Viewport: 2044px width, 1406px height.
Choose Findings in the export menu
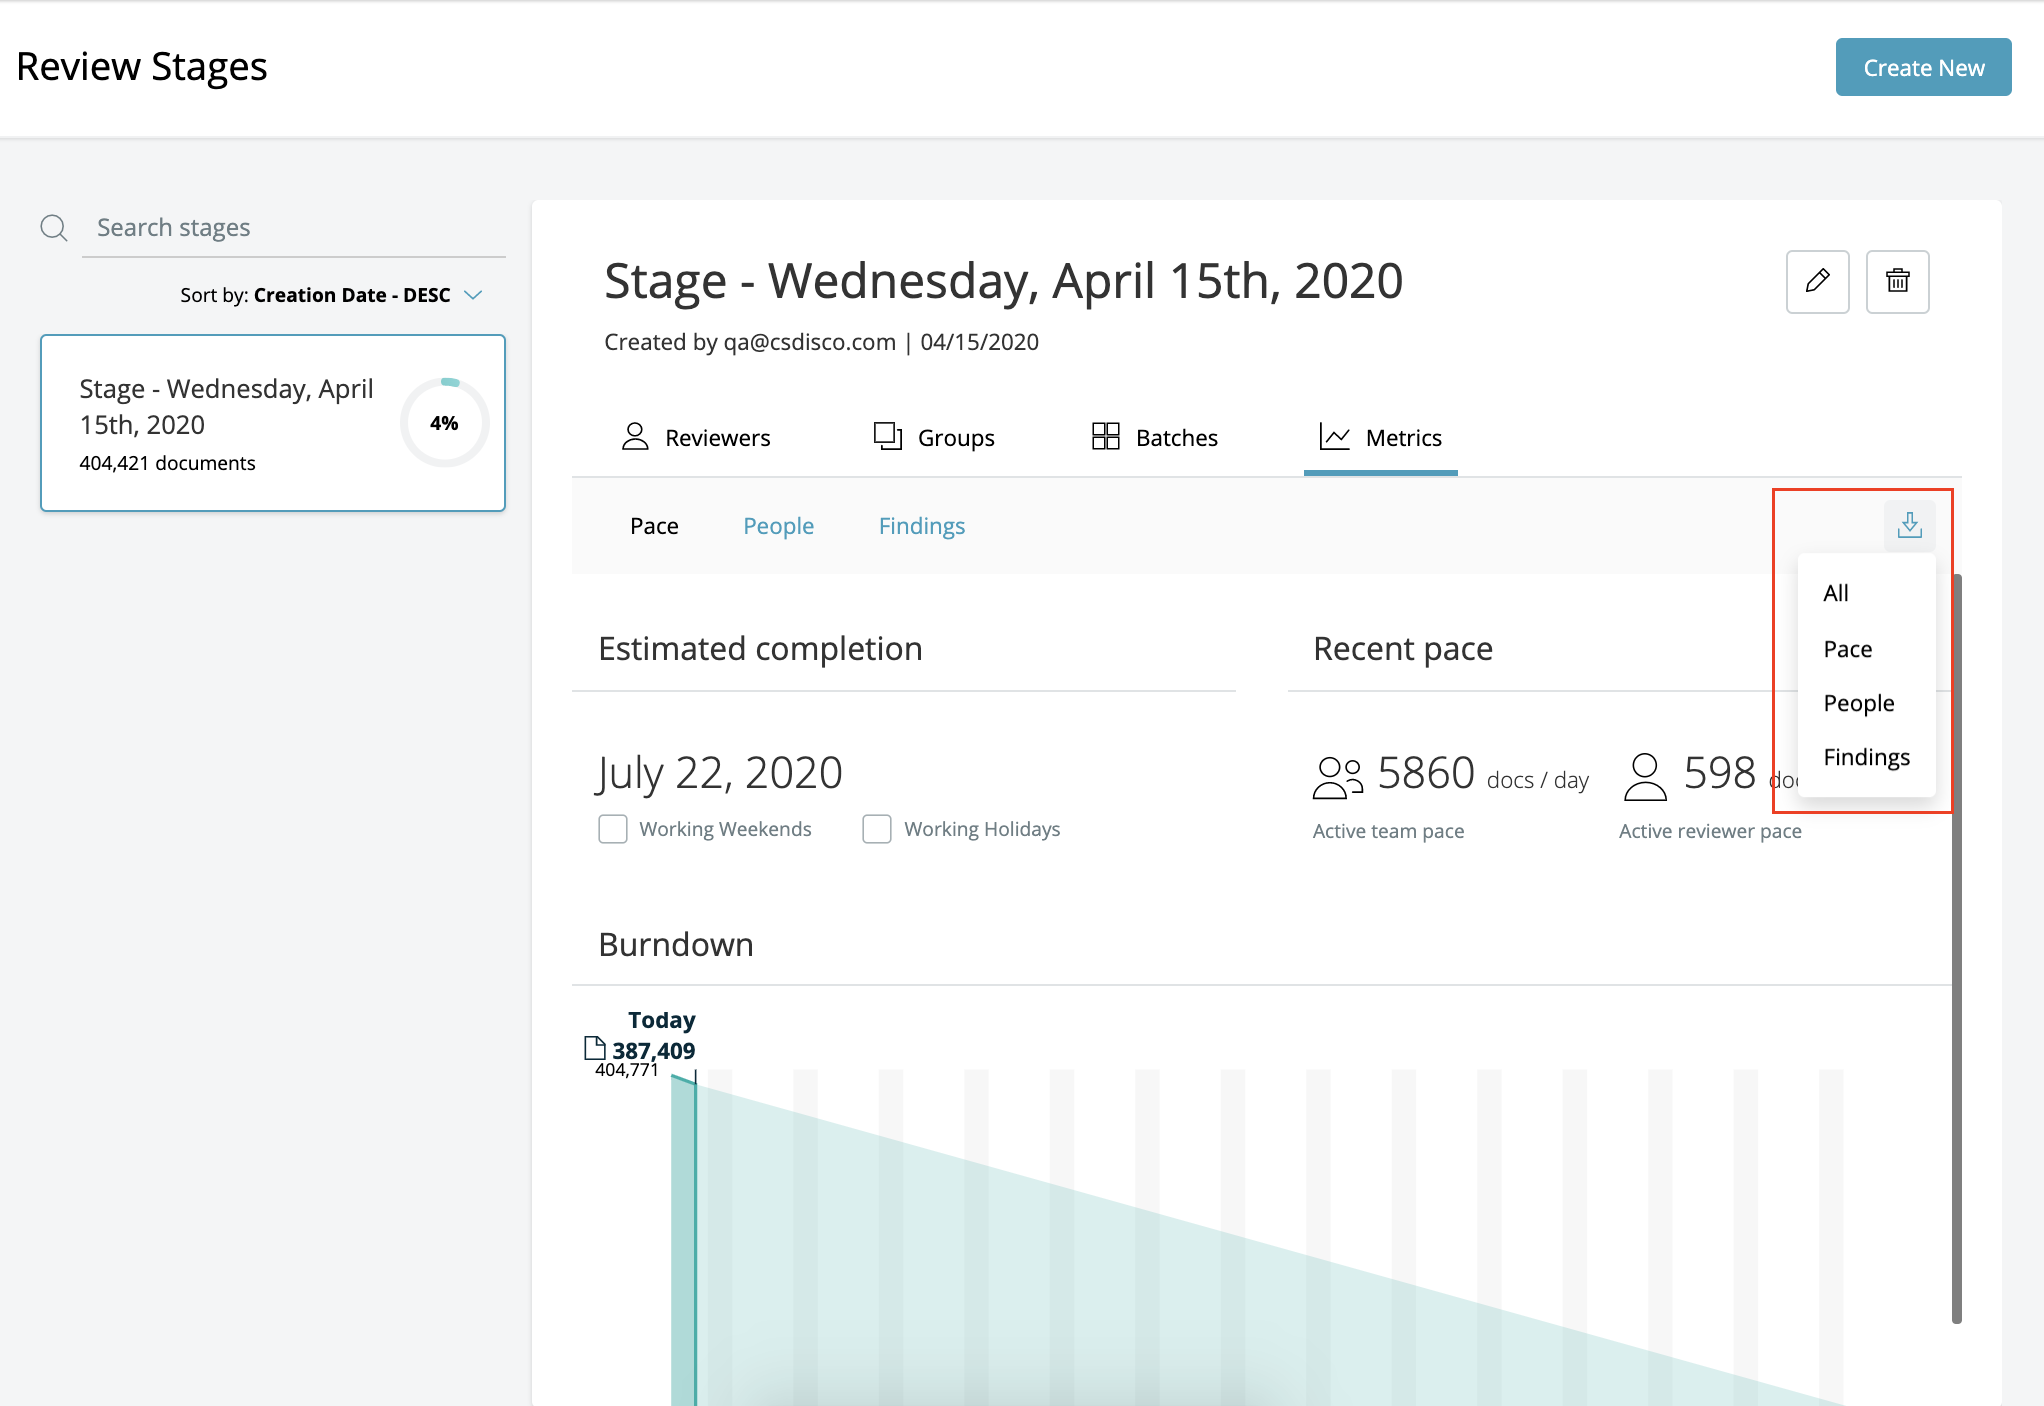[x=1866, y=757]
